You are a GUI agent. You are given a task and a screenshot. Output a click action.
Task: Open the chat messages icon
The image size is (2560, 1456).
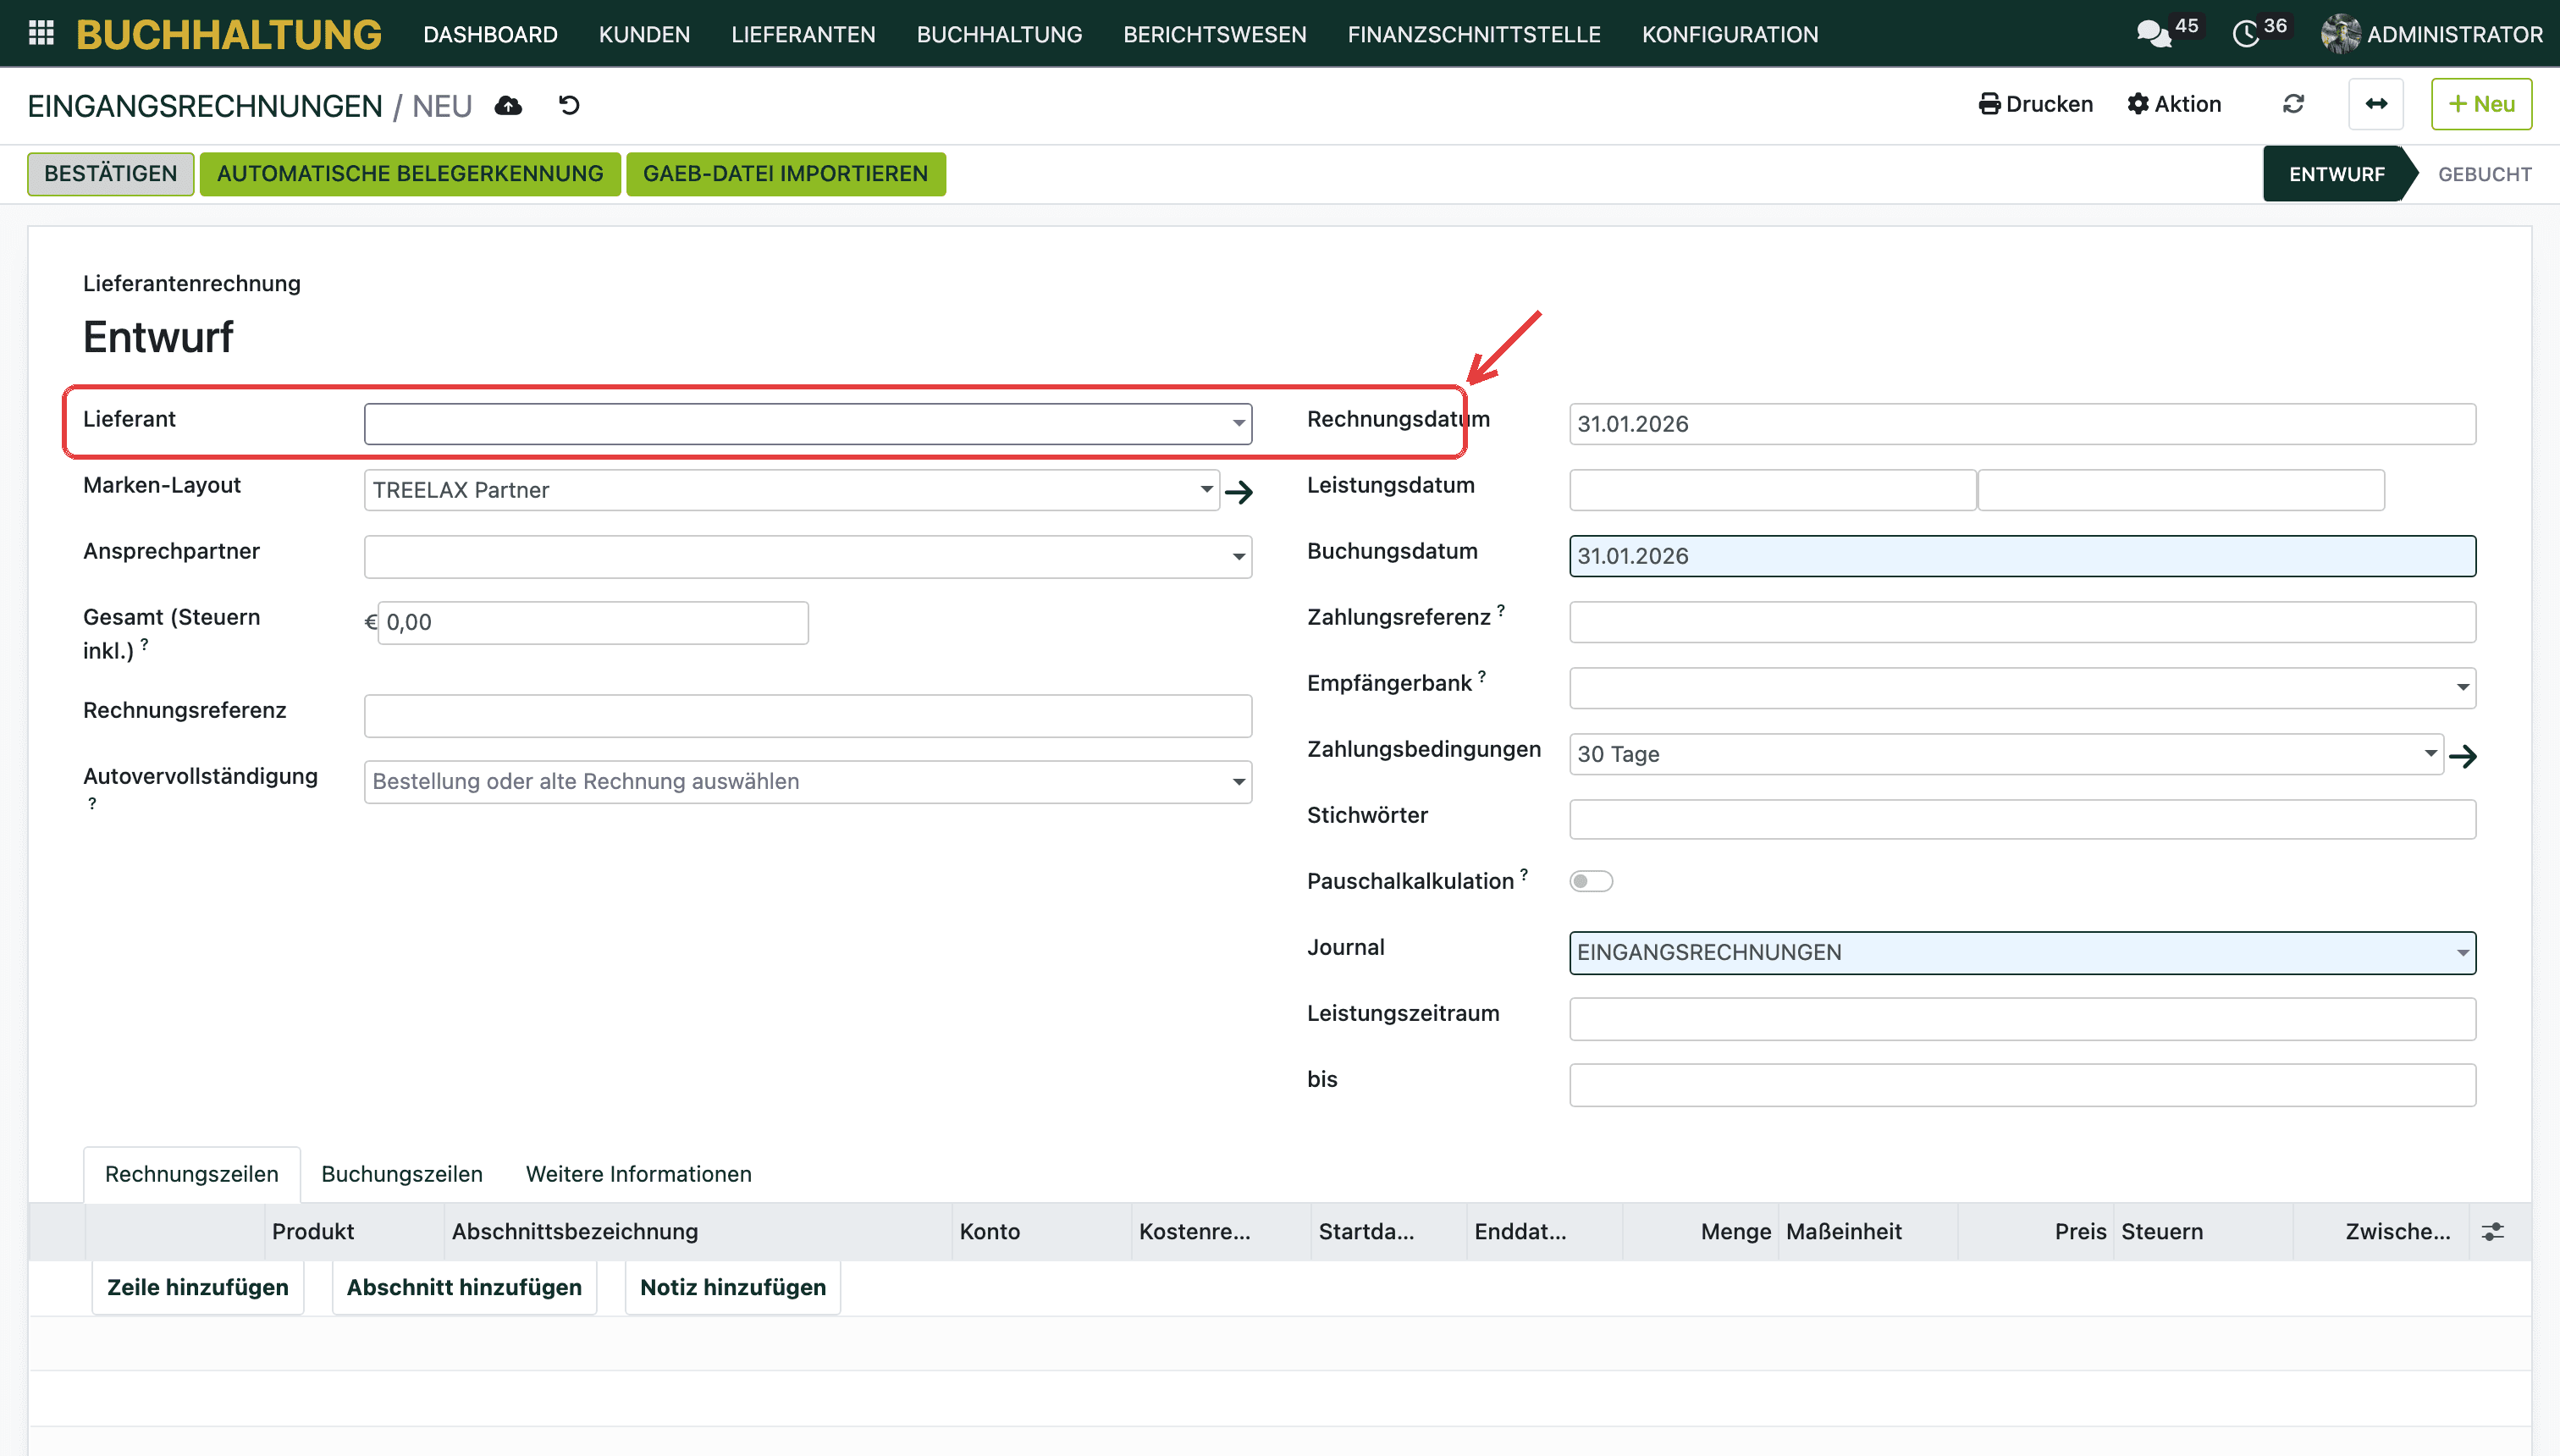pyautogui.click(x=2153, y=34)
